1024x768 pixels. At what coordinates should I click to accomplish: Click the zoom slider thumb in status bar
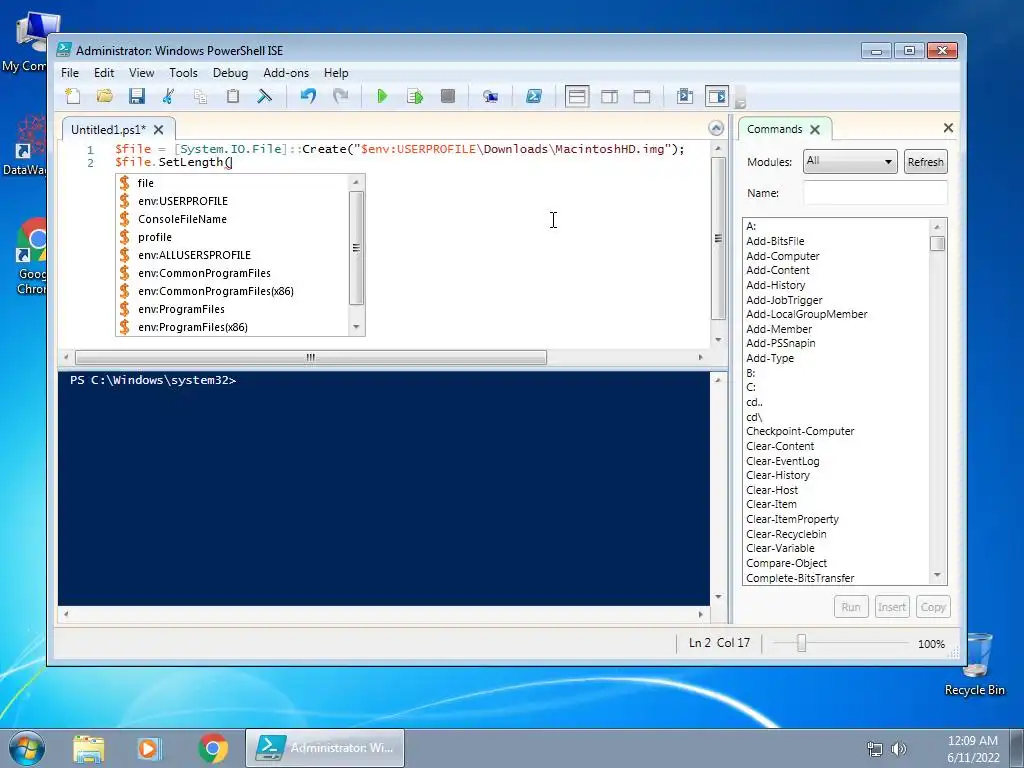[801, 643]
